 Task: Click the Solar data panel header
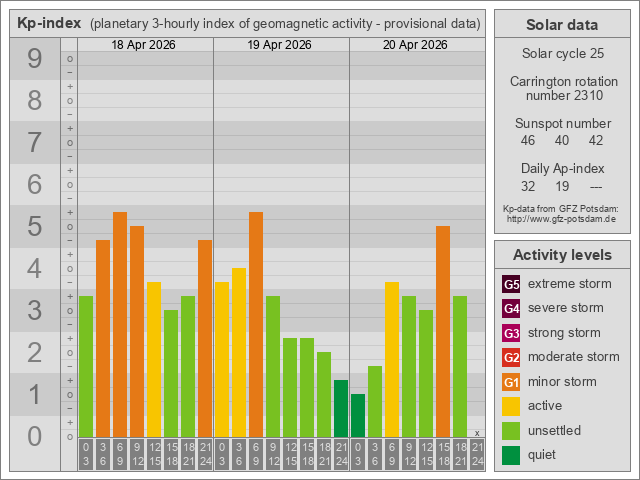coord(561,25)
